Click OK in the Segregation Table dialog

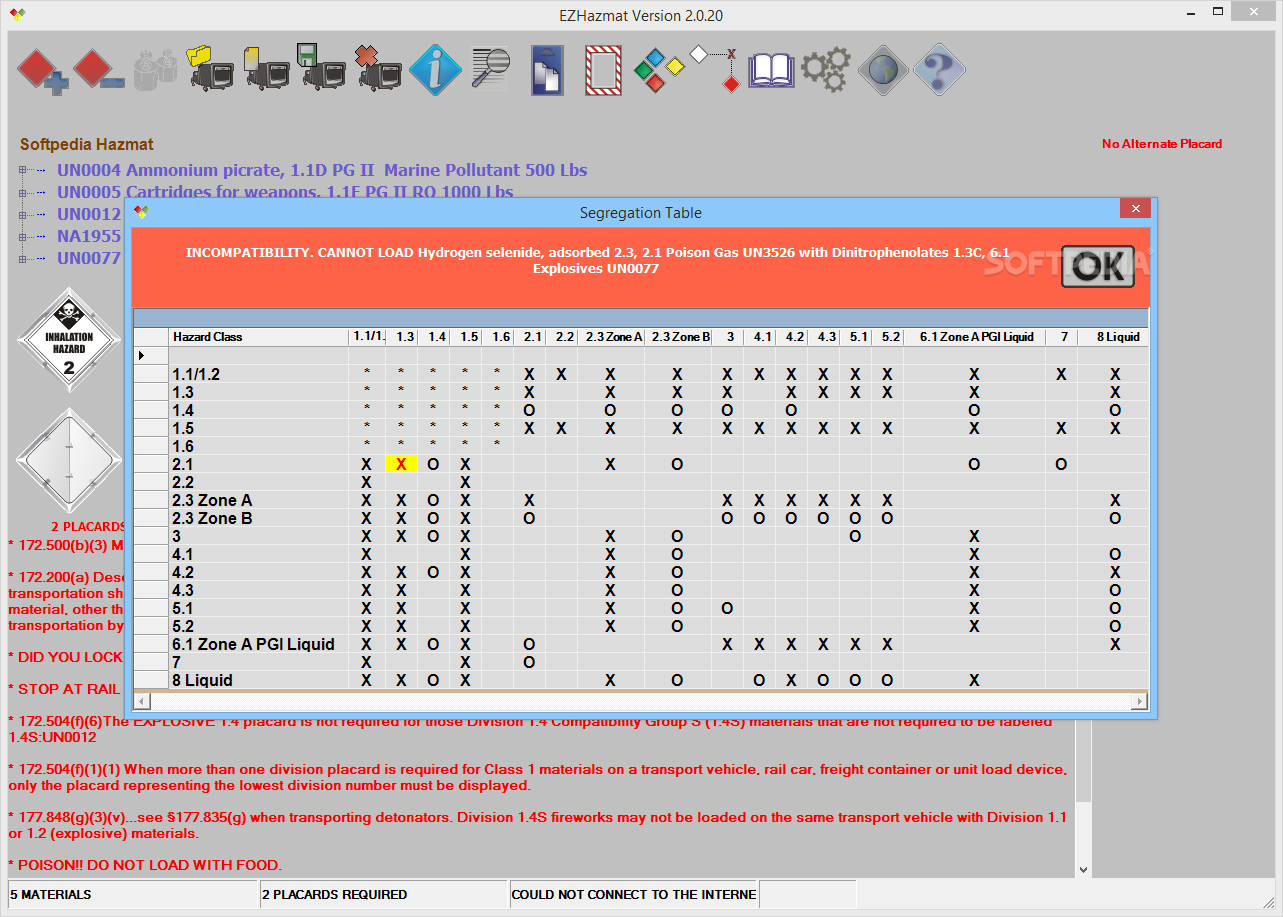[1097, 266]
